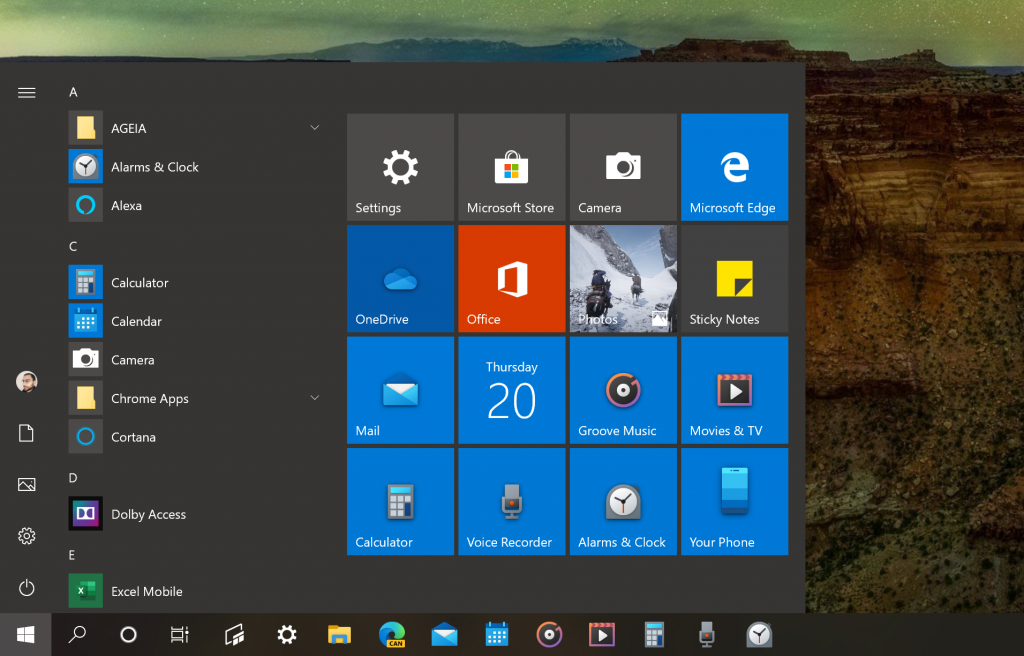Open Task View on taskbar
The height and width of the screenshot is (656, 1024).
[x=180, y=634]
